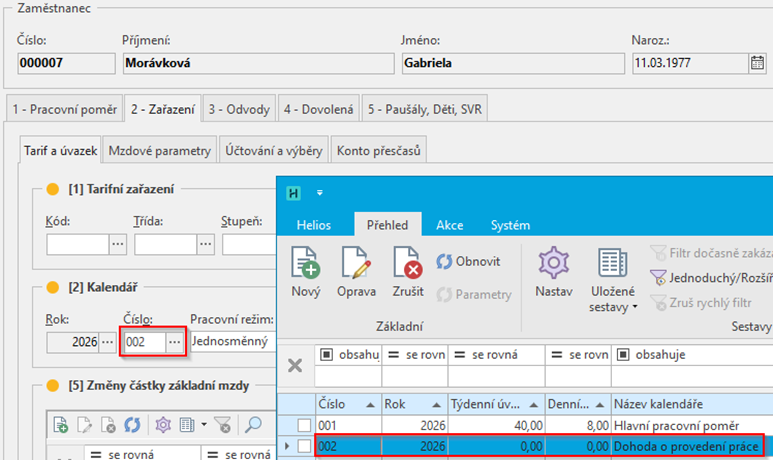Click into the Příjmení field
Image resolution: width=773 pixels, height=460 pixels.
256,63
